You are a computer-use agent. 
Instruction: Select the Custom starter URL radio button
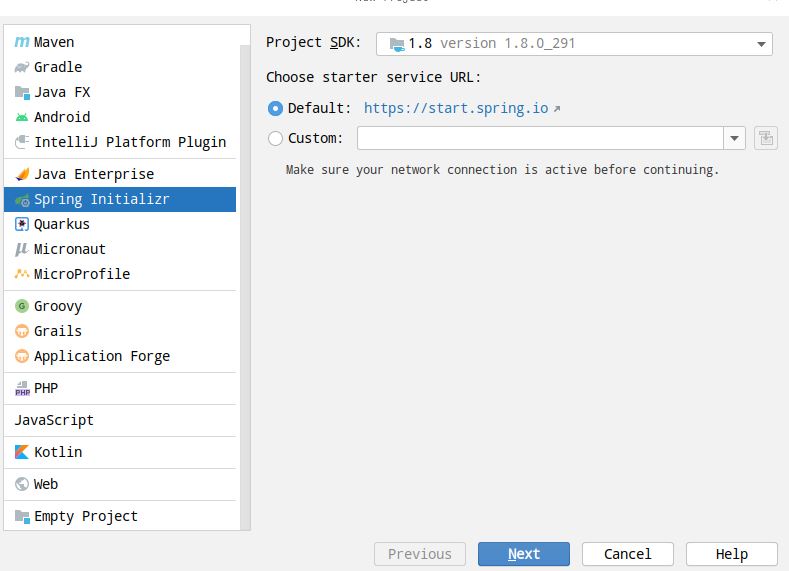(x=275, y=138)
